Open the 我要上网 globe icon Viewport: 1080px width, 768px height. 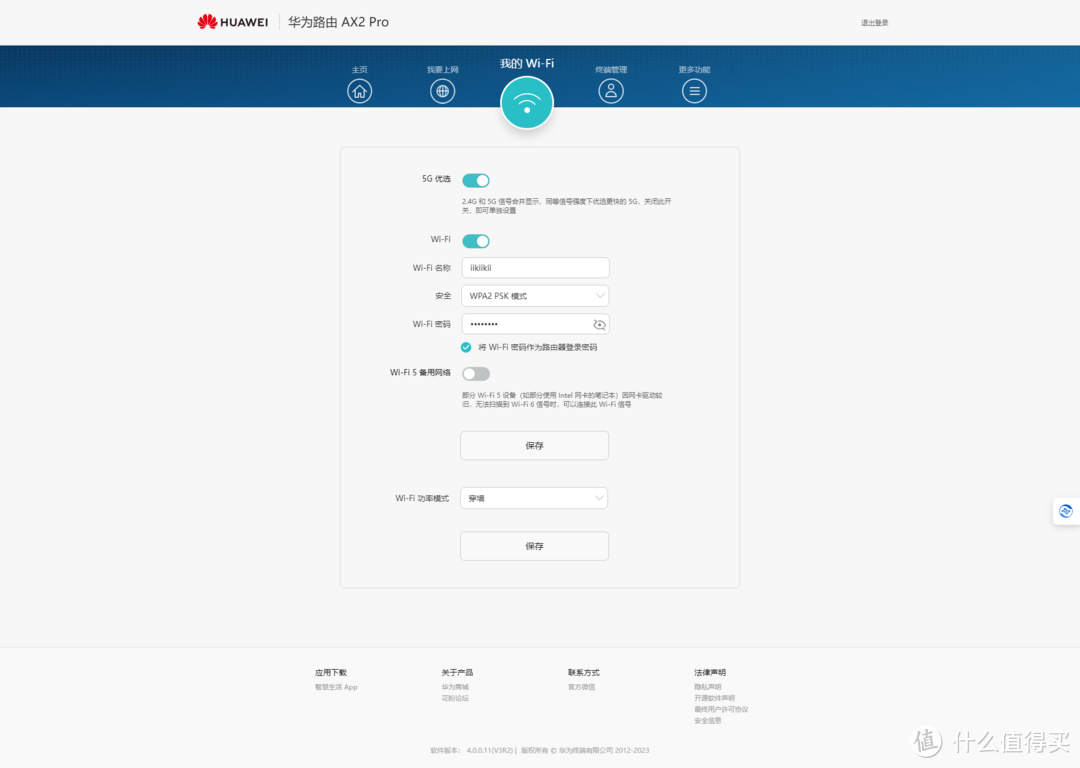pyautogui.click(x=442, y=91)
